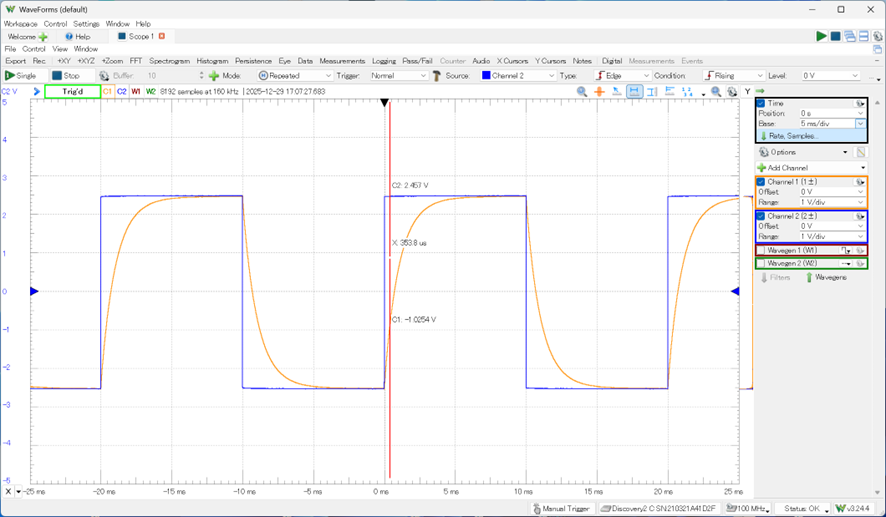Image resolution: width=886 pixels, height=517 pixels.
Task: Close the Scope 1 tab
Action: pos(162,36)
